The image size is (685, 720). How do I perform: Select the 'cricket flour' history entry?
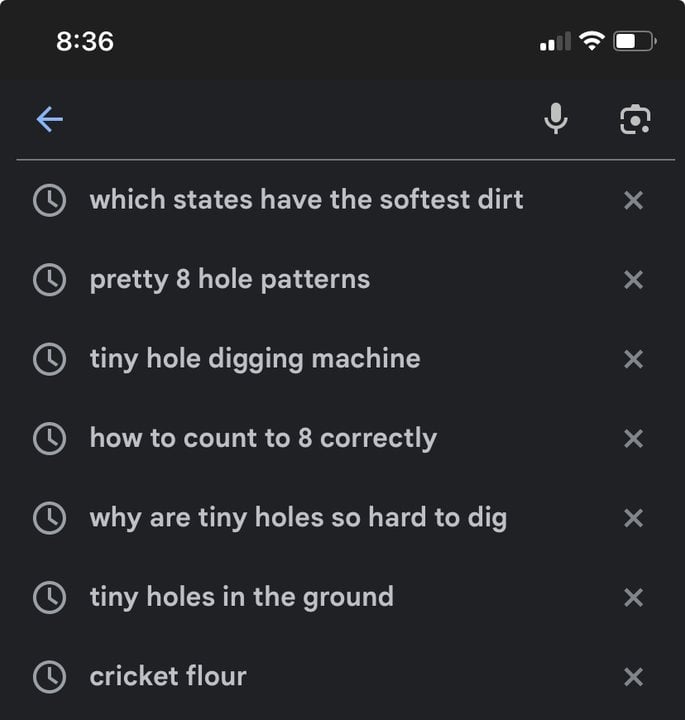[x=168, y=677]
